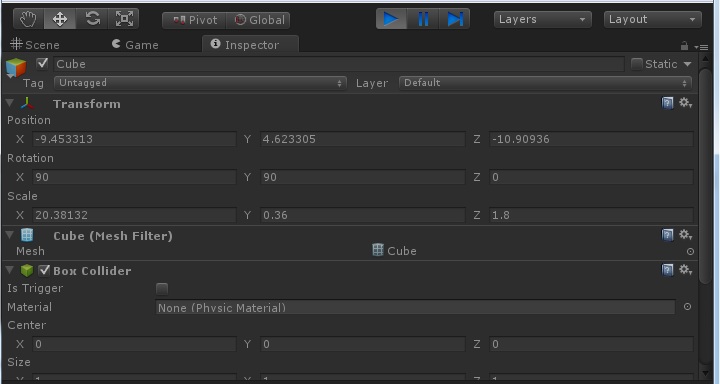Select the Inspector tab
The image size is (720, 384).
[250, 44]
